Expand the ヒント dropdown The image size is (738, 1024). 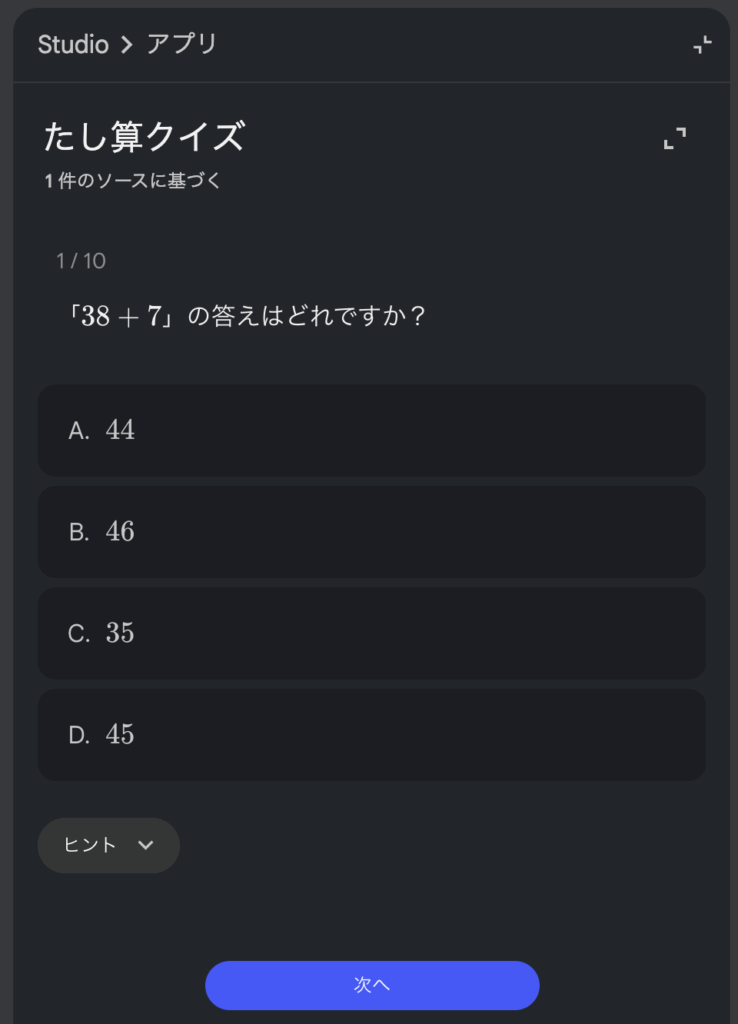pos(108,845)
